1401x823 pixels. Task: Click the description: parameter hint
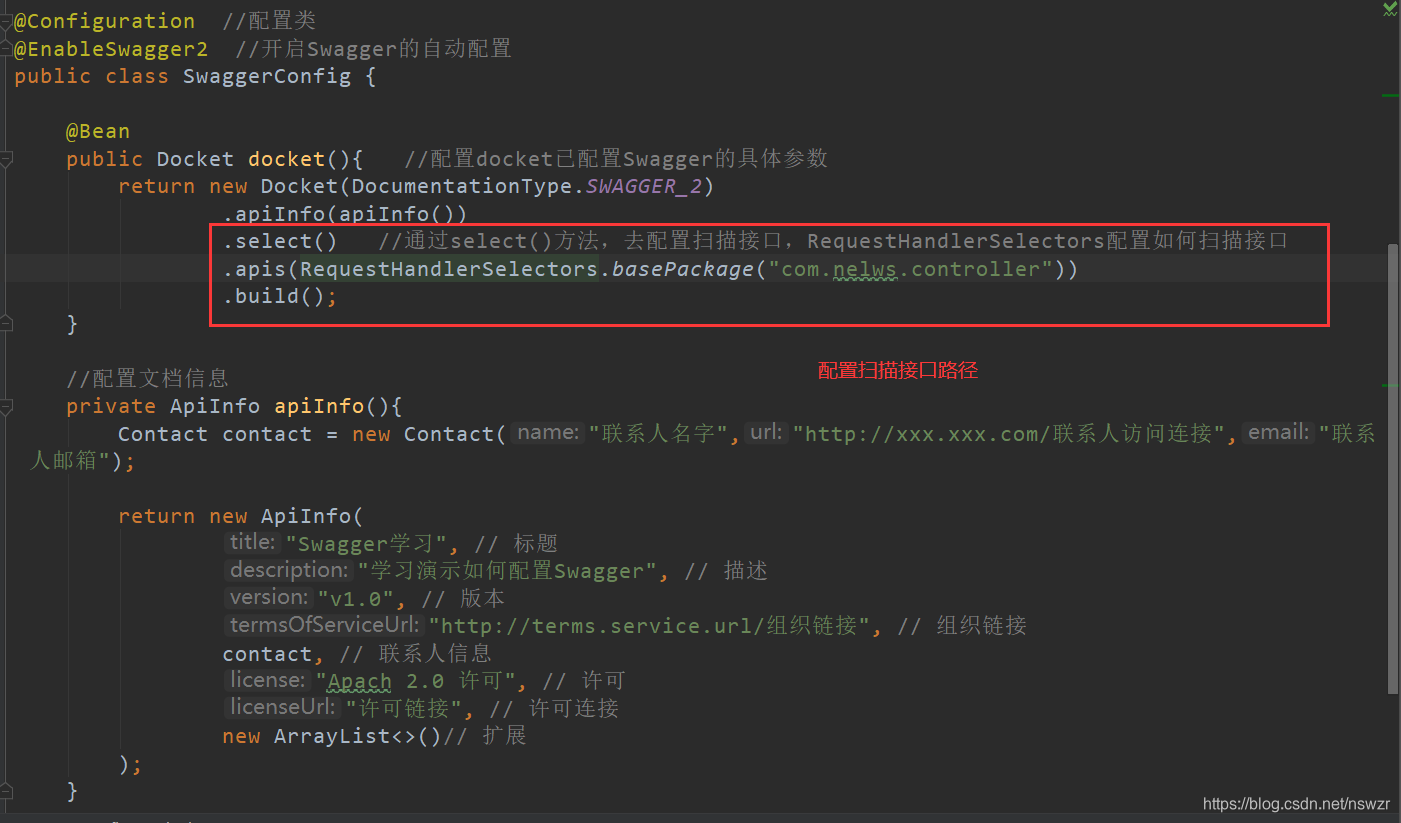(289, 569)
